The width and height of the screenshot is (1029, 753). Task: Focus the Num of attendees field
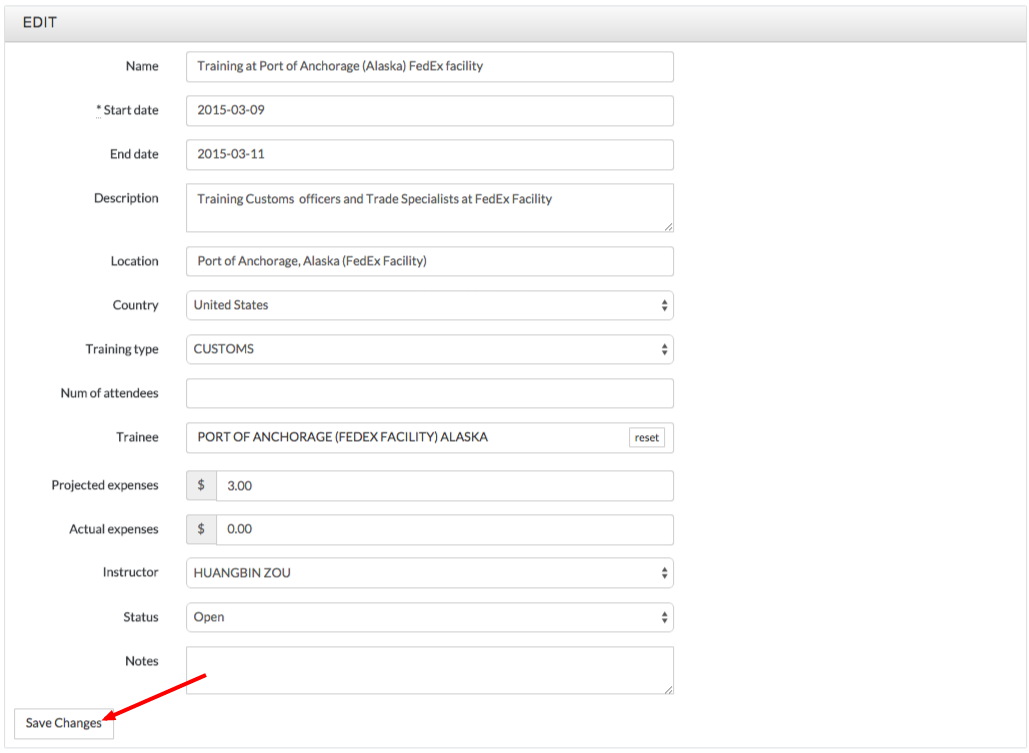click(429, 393)
